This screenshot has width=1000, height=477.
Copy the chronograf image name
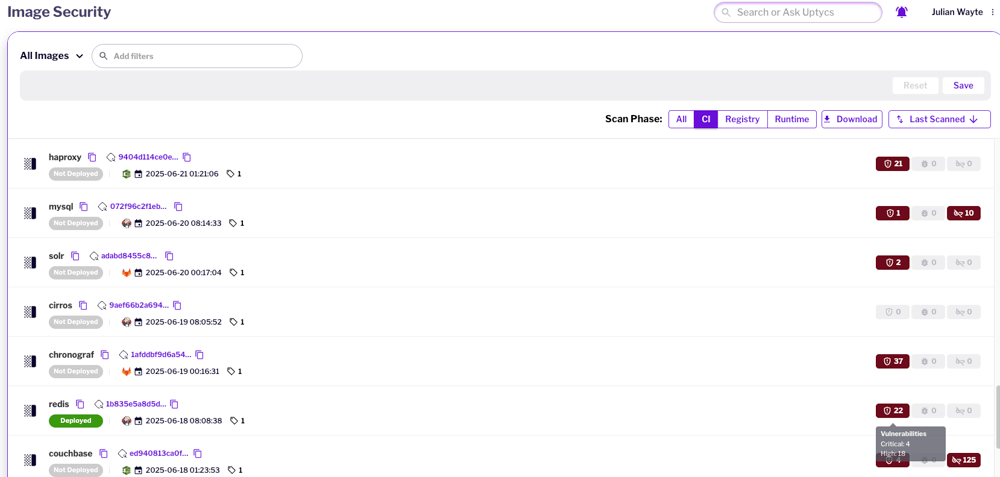tap(105, 355)
